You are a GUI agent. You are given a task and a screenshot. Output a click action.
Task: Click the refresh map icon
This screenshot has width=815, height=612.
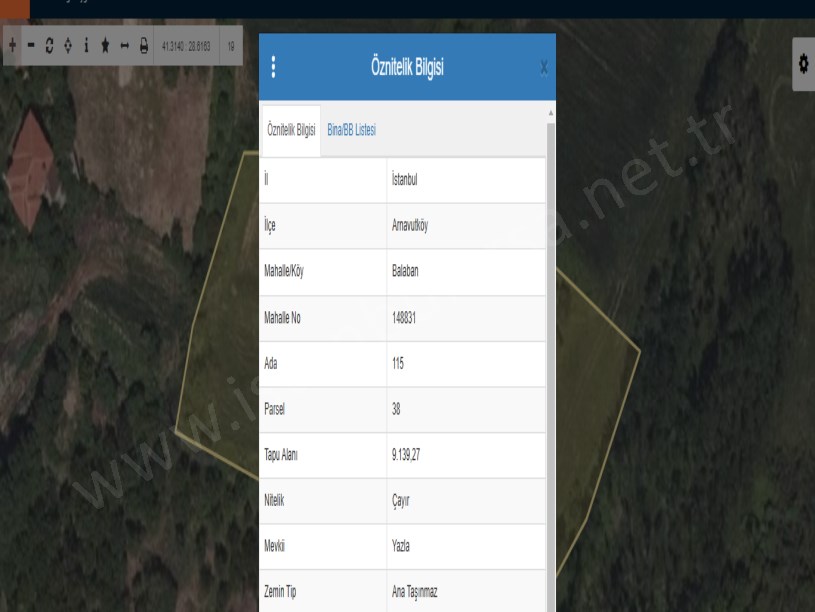[49, 46]
